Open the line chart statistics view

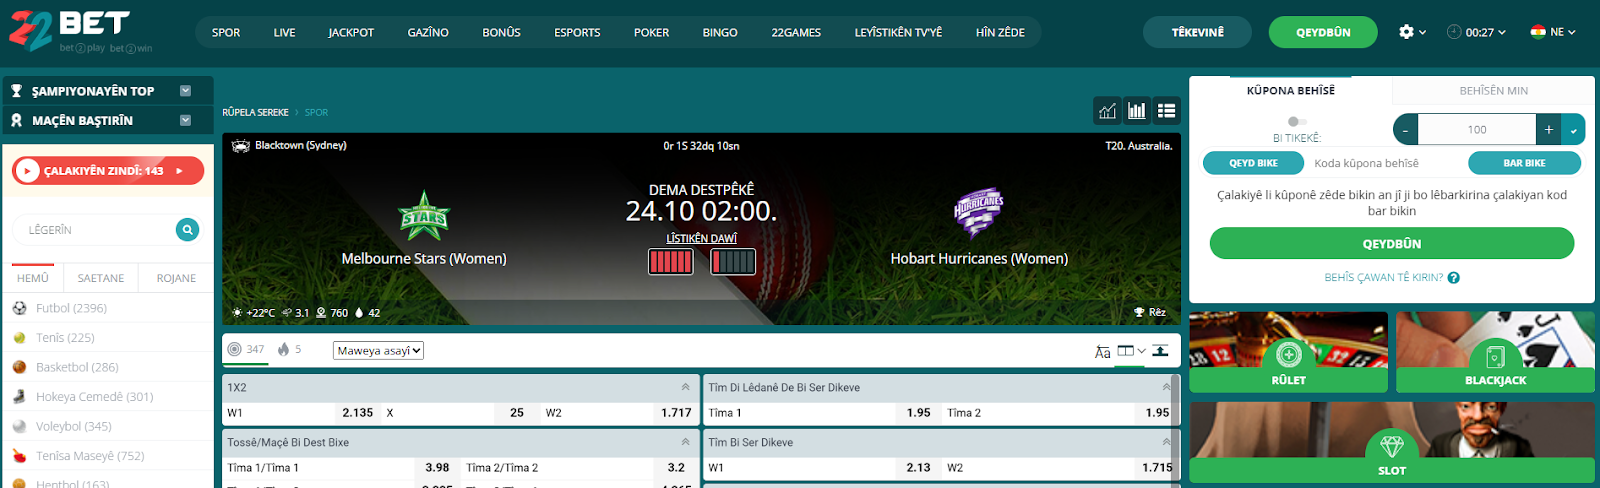pyautogui.click(x=1107, y=111)
